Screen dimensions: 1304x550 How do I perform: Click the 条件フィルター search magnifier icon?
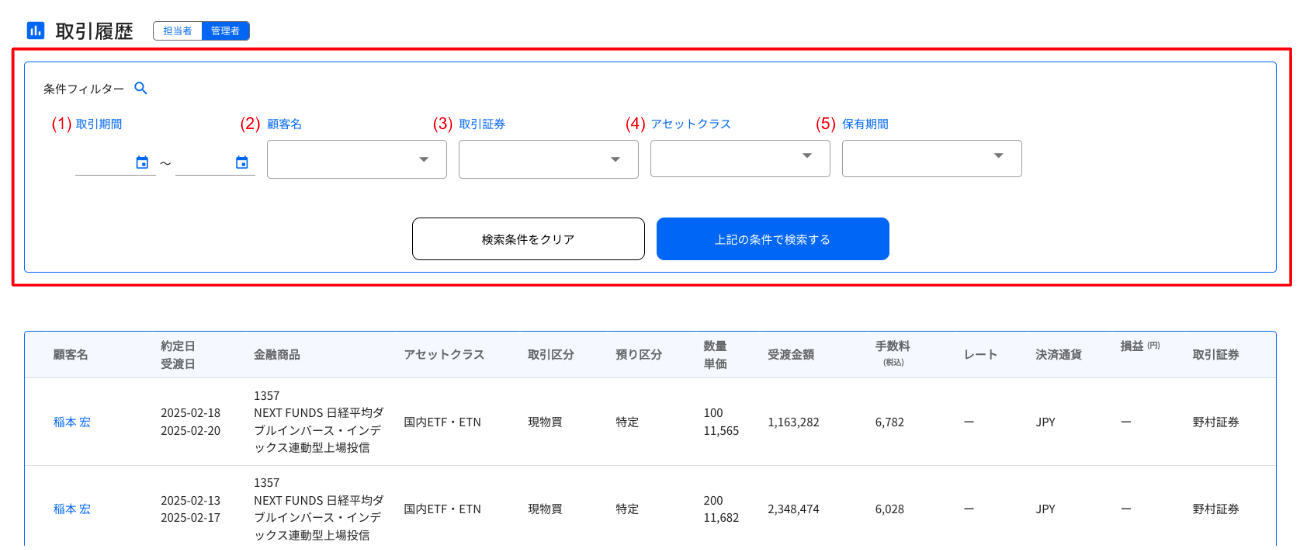[x=141, y=88]
